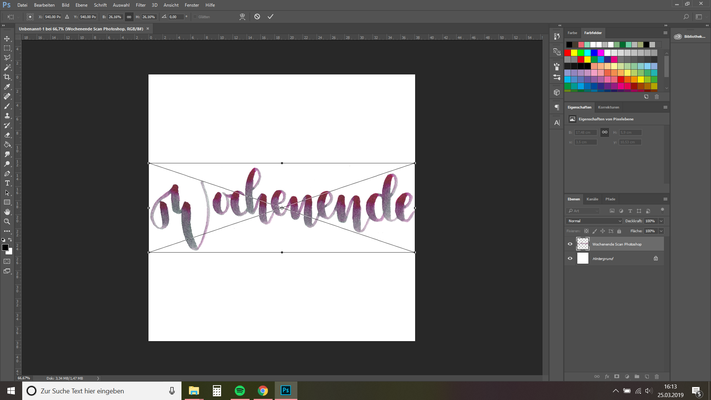
Task: Open the Bibliotheken panel button
Action: 690,36
